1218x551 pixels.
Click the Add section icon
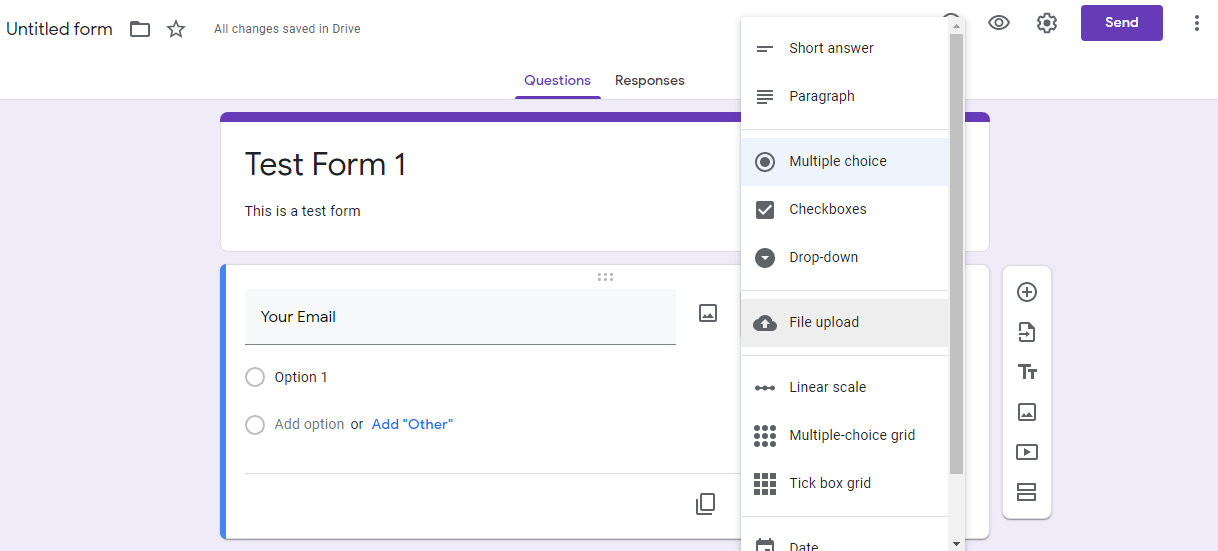pyautogui.click(x=1026, y=492)
